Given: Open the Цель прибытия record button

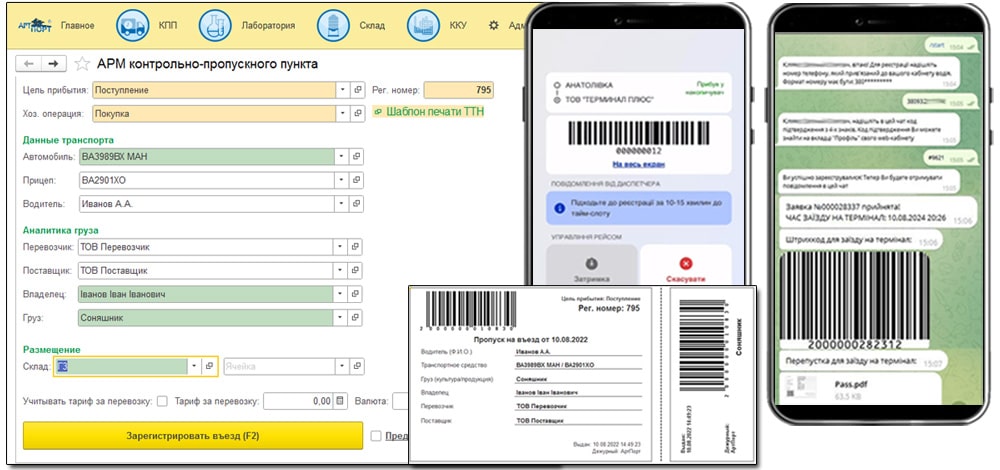Looking at the screenshot, I should tap(358, 90).
